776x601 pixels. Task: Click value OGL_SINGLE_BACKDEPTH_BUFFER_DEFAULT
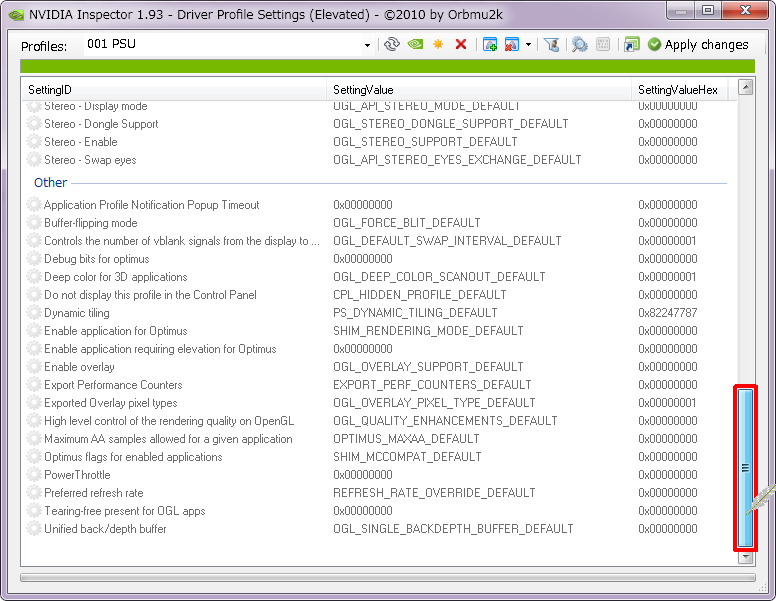click(x=453, y=529)
